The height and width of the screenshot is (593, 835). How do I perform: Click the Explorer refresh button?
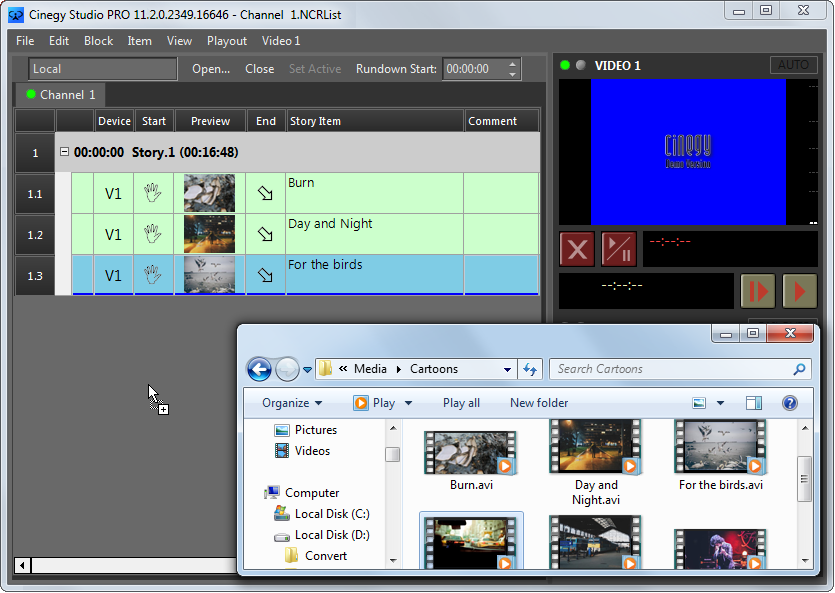coord(530,369)
